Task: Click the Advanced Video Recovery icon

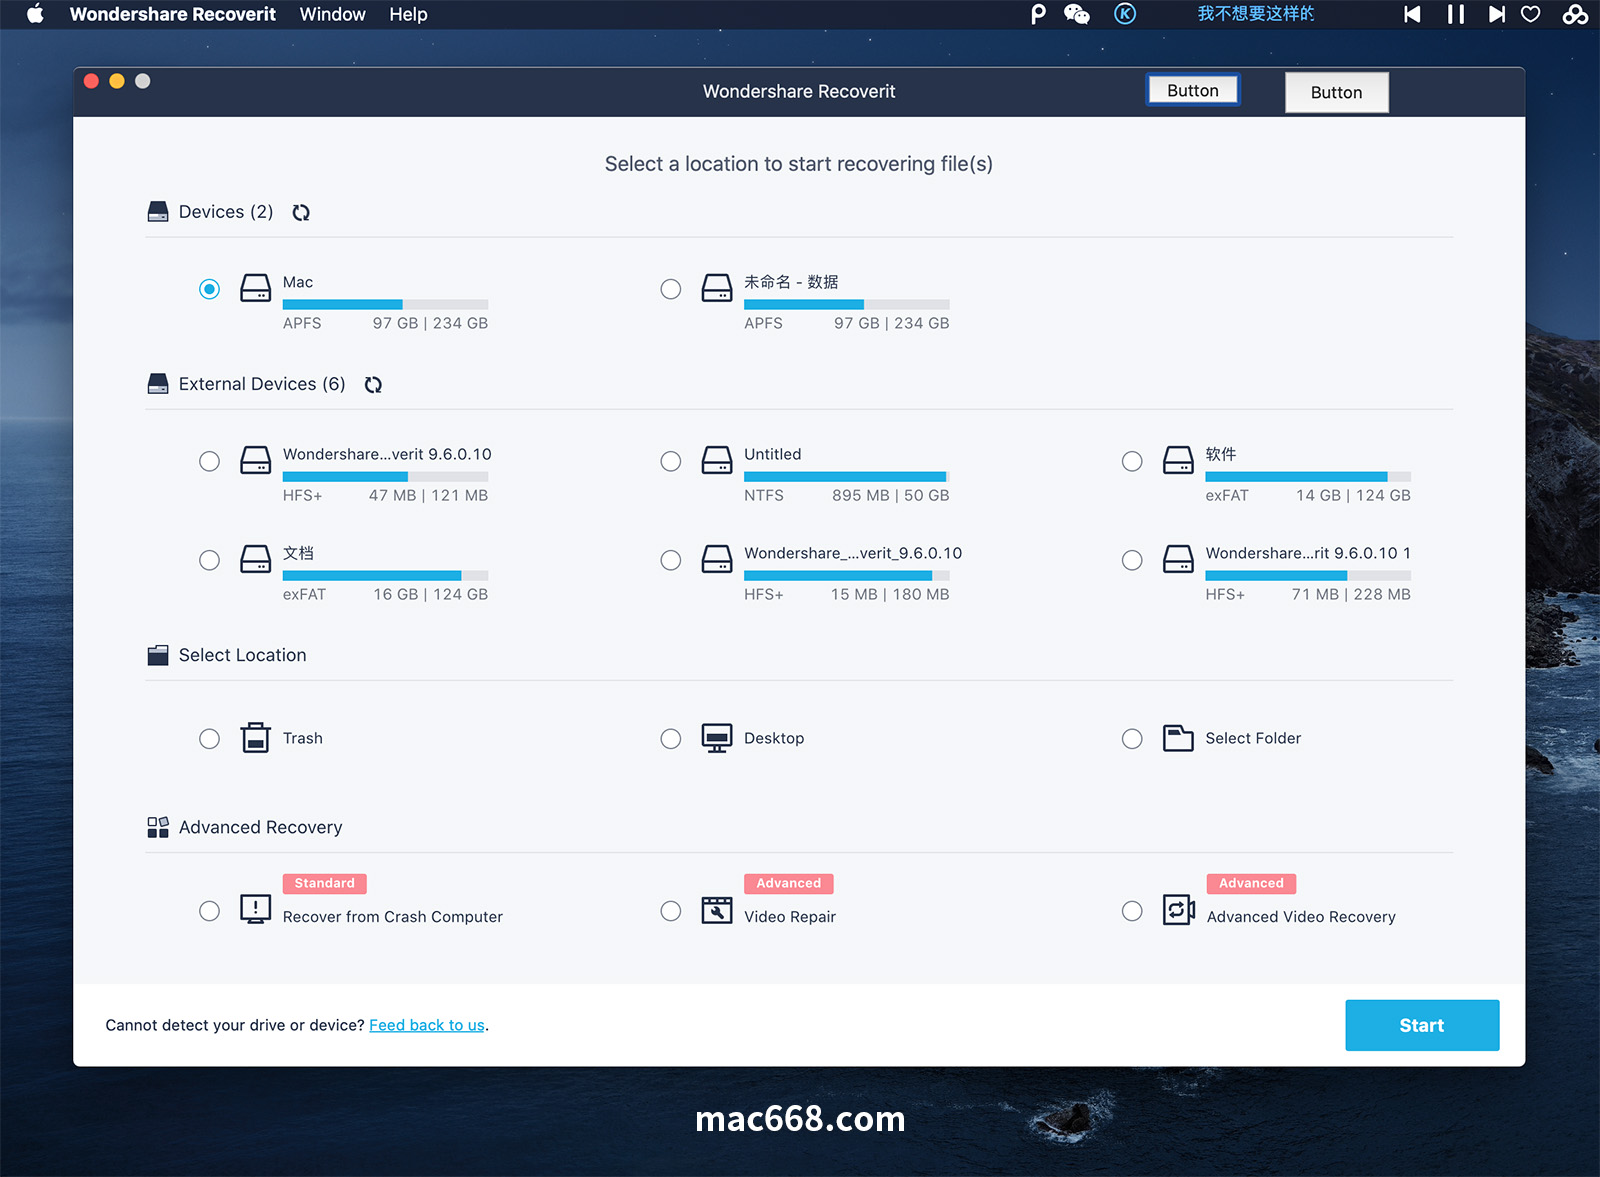Action: (x=1179, y=910)
